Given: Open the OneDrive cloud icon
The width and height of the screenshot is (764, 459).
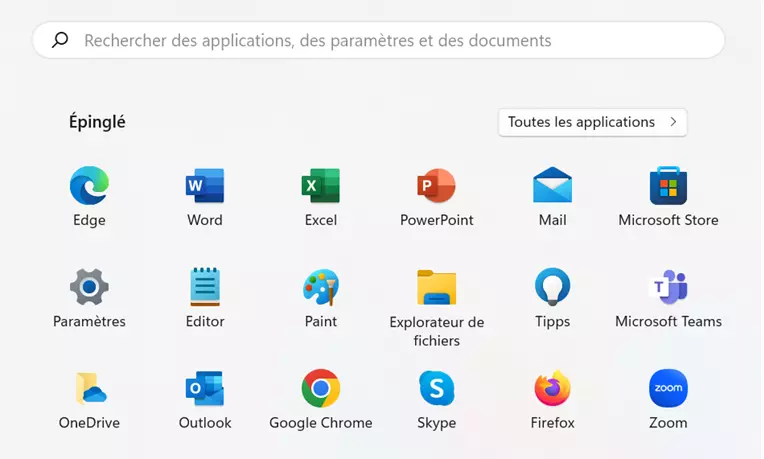Looking at the screenshot, I should [x=91, y=388].
